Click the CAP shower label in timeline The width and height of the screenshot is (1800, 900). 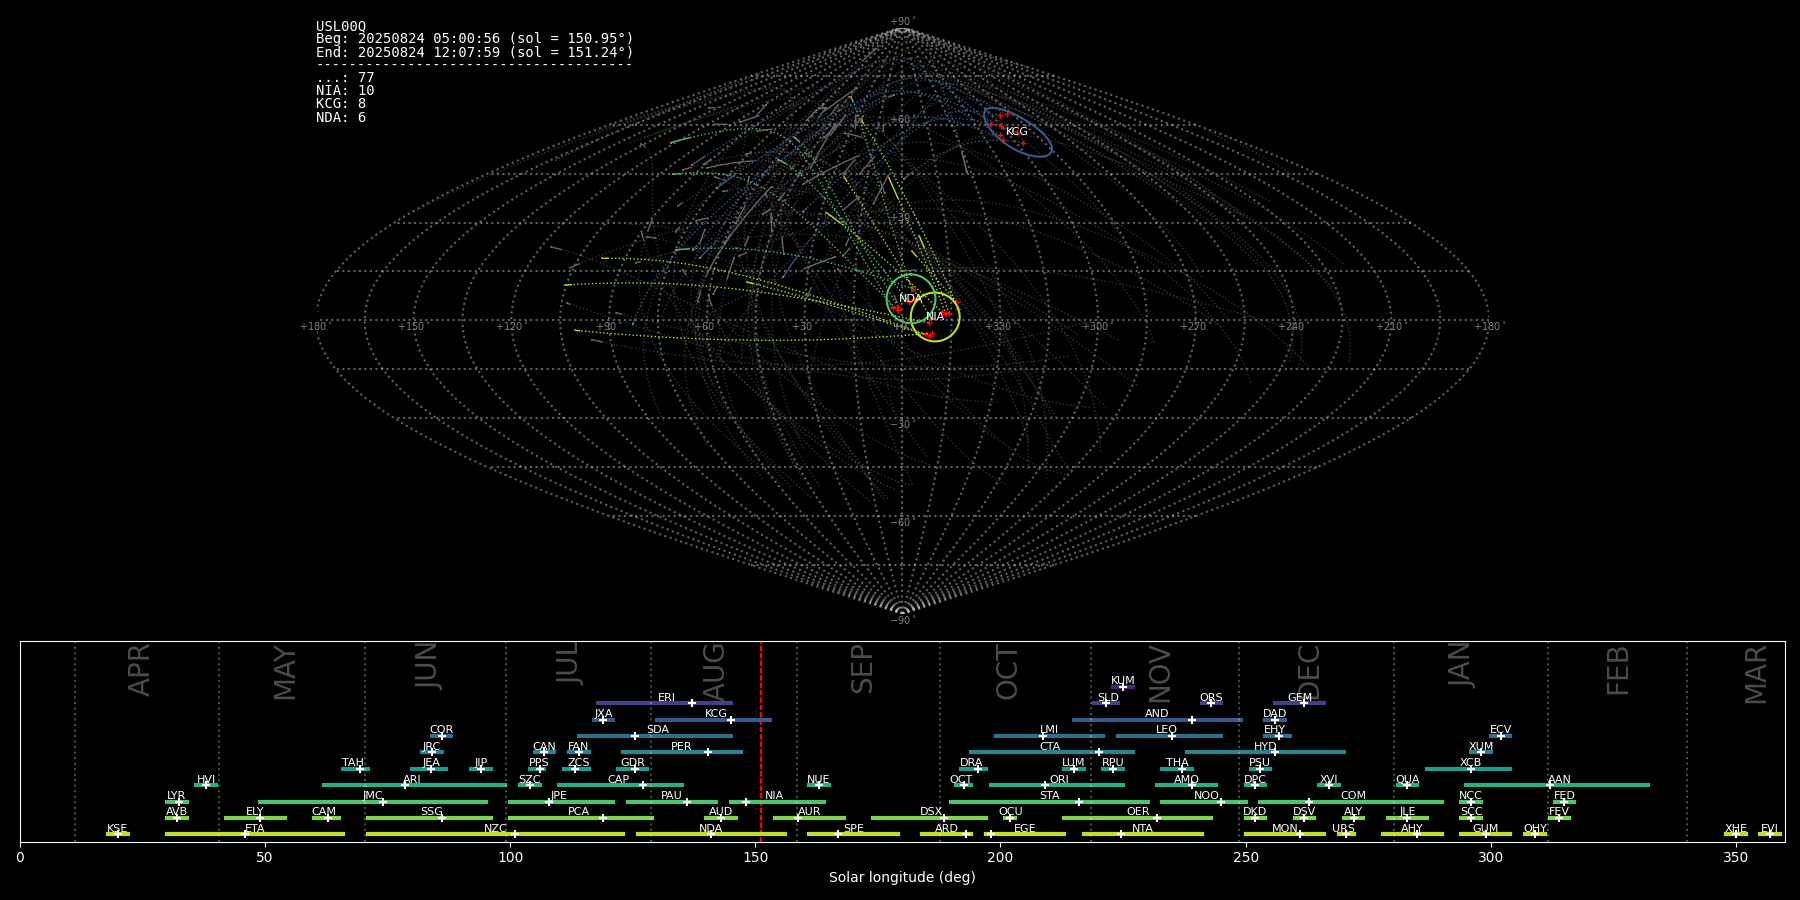tap(619, 780)
